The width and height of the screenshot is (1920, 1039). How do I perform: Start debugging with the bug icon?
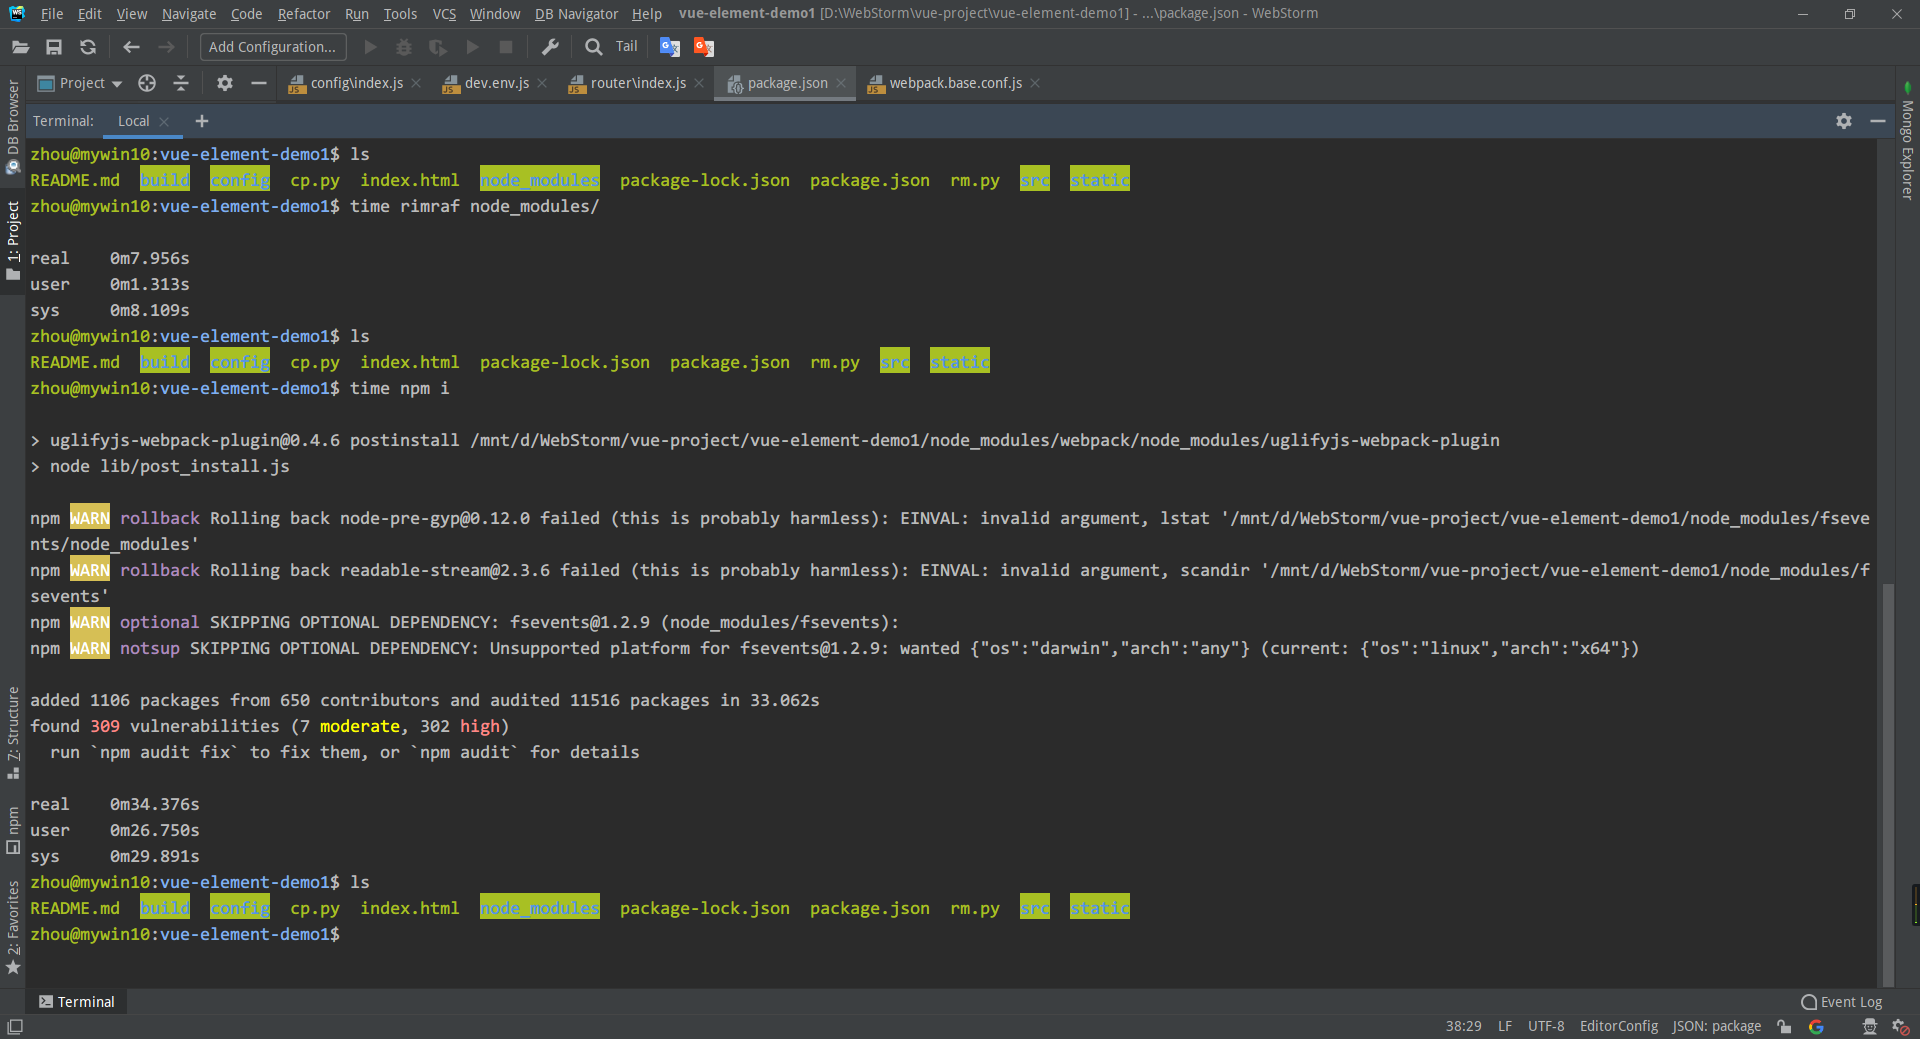[403, 46]
